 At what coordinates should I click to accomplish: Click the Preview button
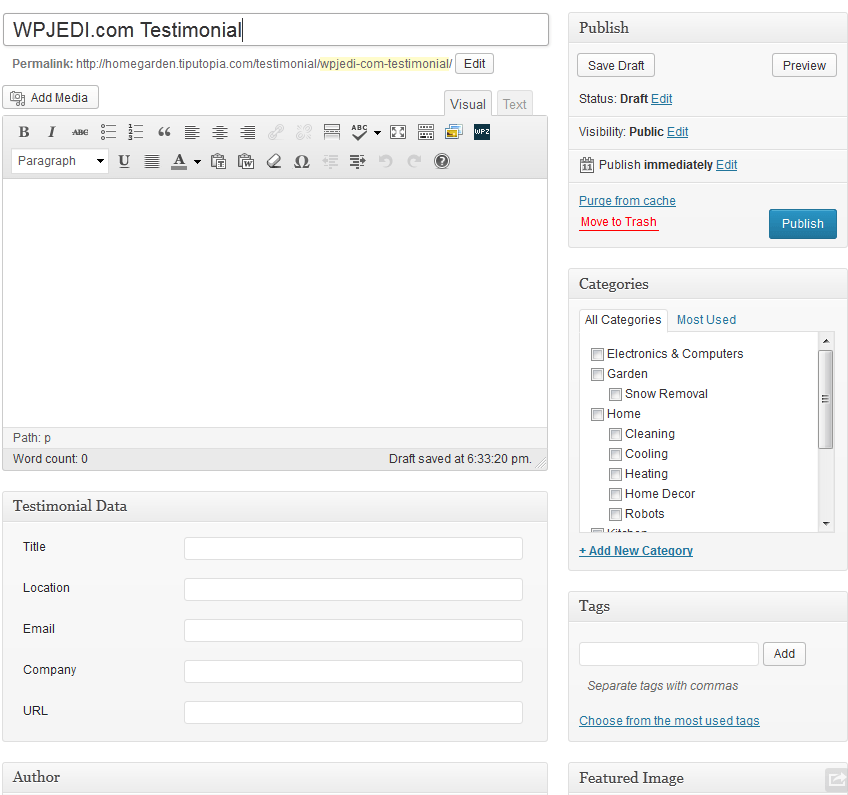coord(804,65)
